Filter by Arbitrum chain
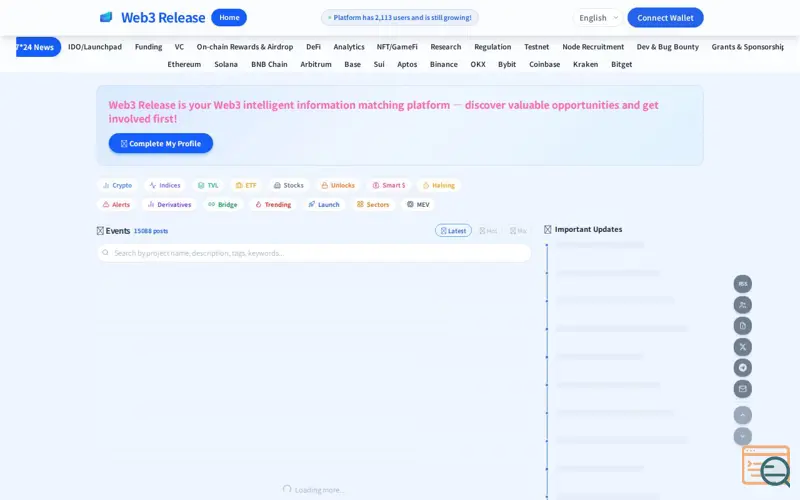The height and width of the screenshot is (500, 800). (x=316, y=64)
